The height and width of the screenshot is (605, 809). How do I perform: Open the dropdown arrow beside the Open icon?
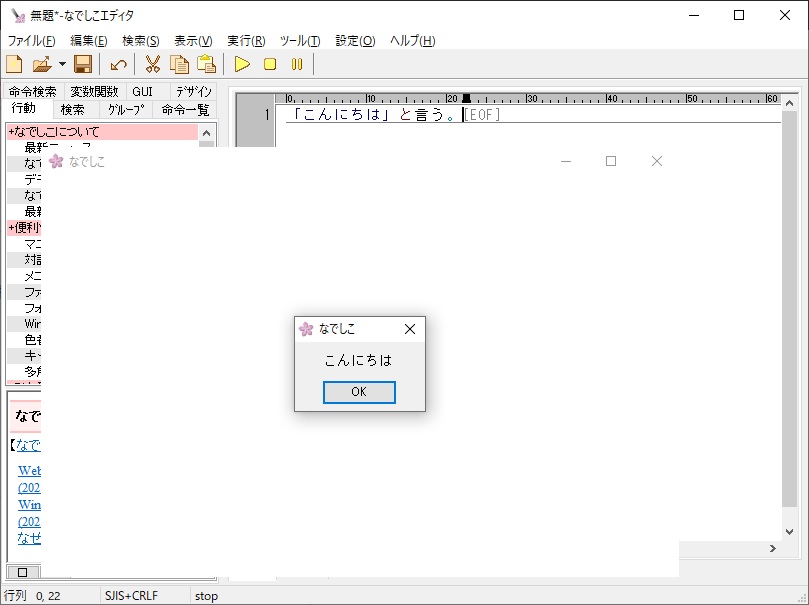click(62, 65)
